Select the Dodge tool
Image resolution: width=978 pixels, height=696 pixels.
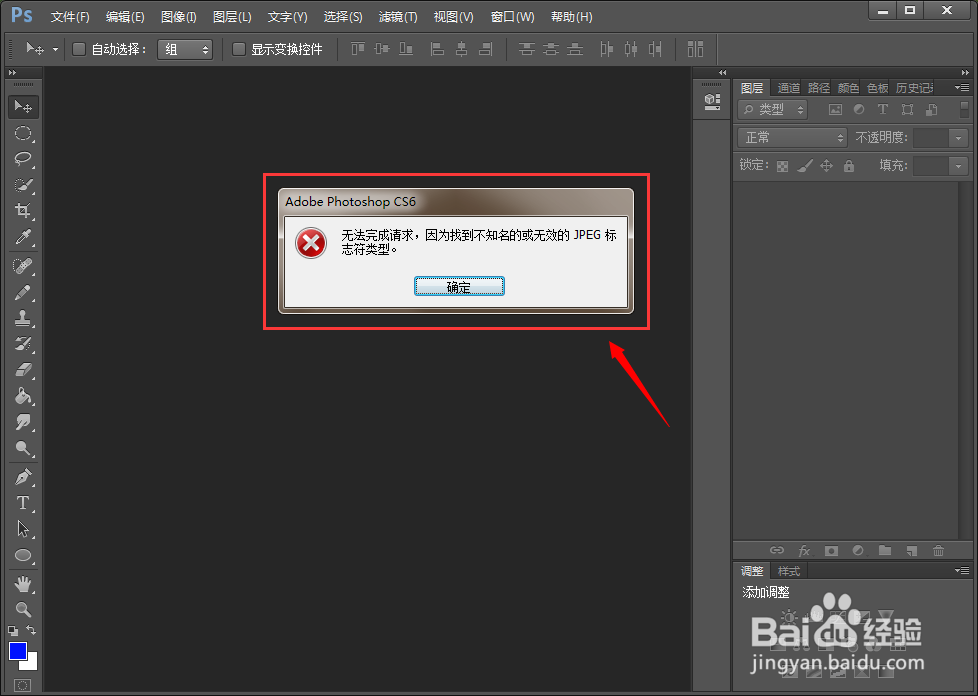23,448
